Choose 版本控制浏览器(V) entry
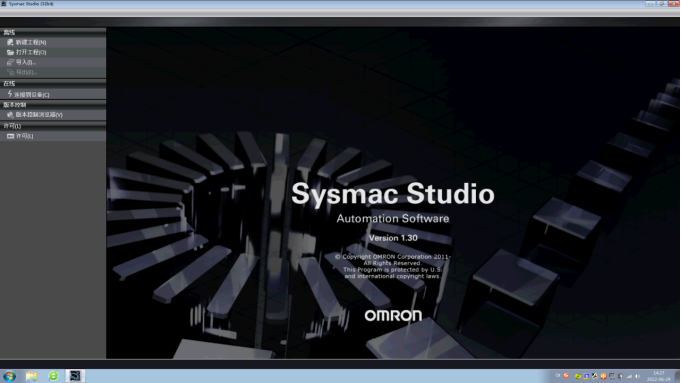The height and width of the screenshot is (383, 681). click(39, 115)
